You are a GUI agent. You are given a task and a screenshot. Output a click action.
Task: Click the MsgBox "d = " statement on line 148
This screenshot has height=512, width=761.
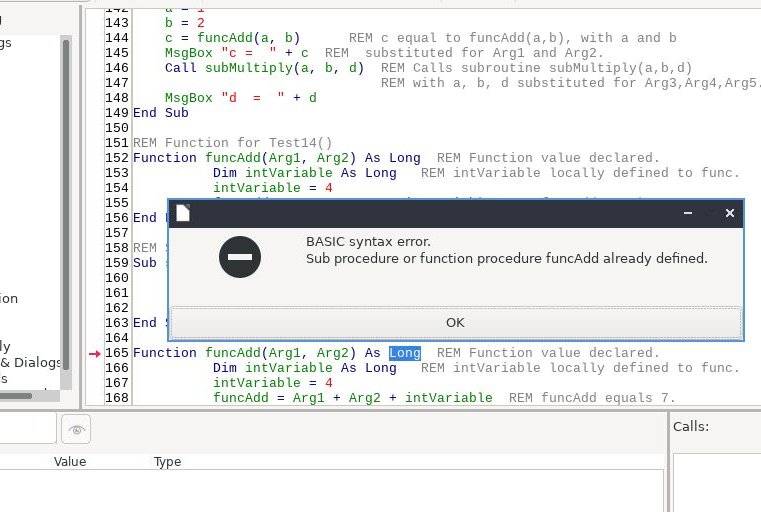(x=241, y=98)
